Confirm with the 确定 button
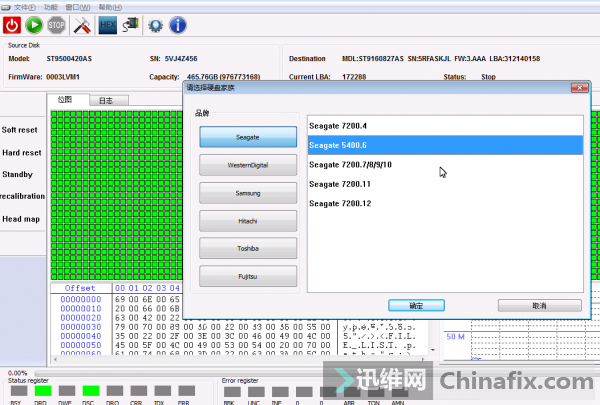The height and width of the screenshot is (405, 600). (416, 305)
